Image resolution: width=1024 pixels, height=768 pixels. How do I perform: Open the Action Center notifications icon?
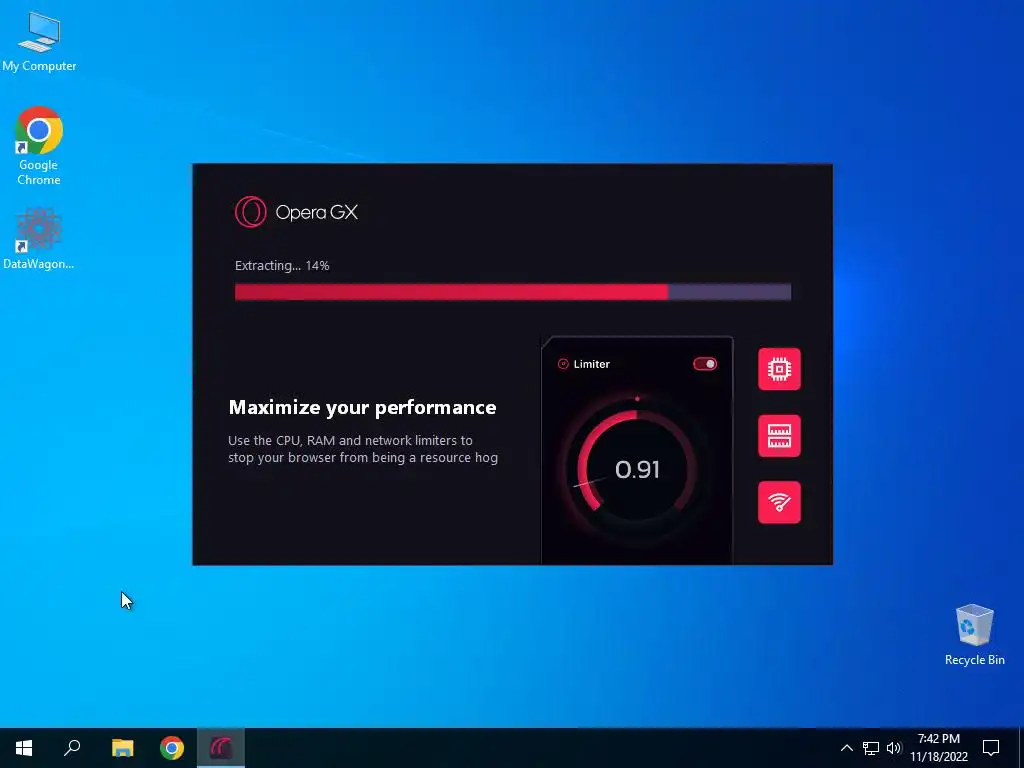pos(991,748)
